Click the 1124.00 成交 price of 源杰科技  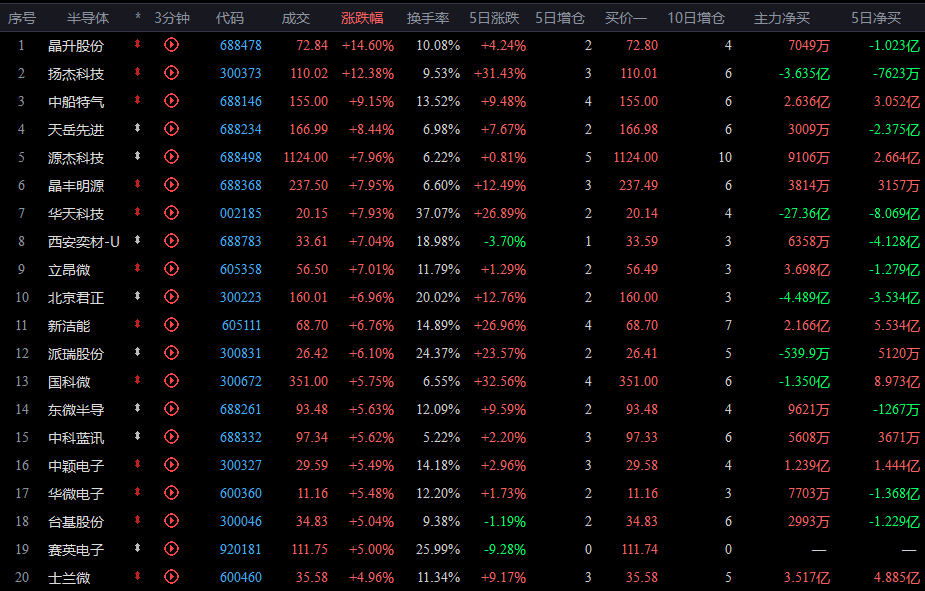point(306,157)
